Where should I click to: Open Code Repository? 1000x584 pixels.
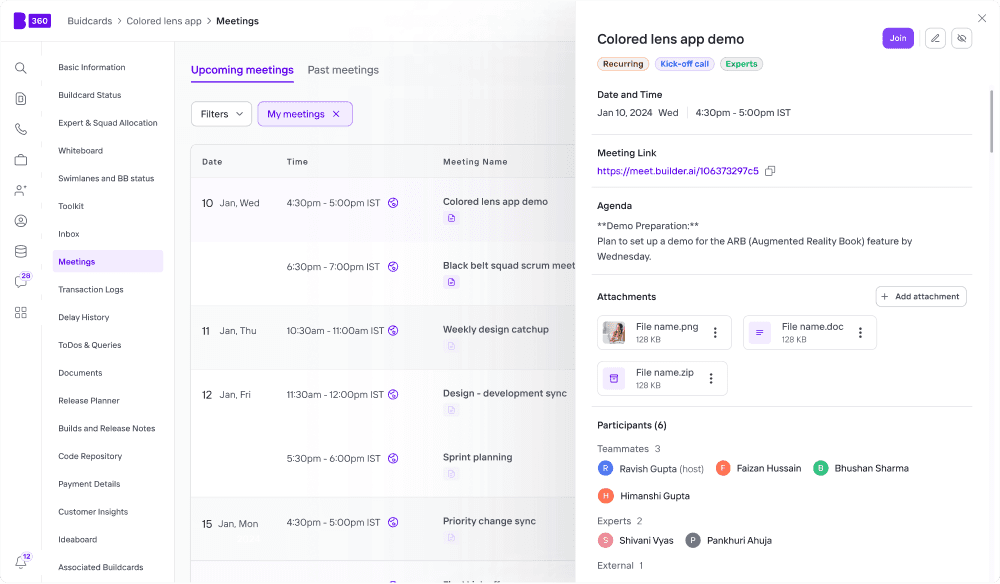pos(91,456)
